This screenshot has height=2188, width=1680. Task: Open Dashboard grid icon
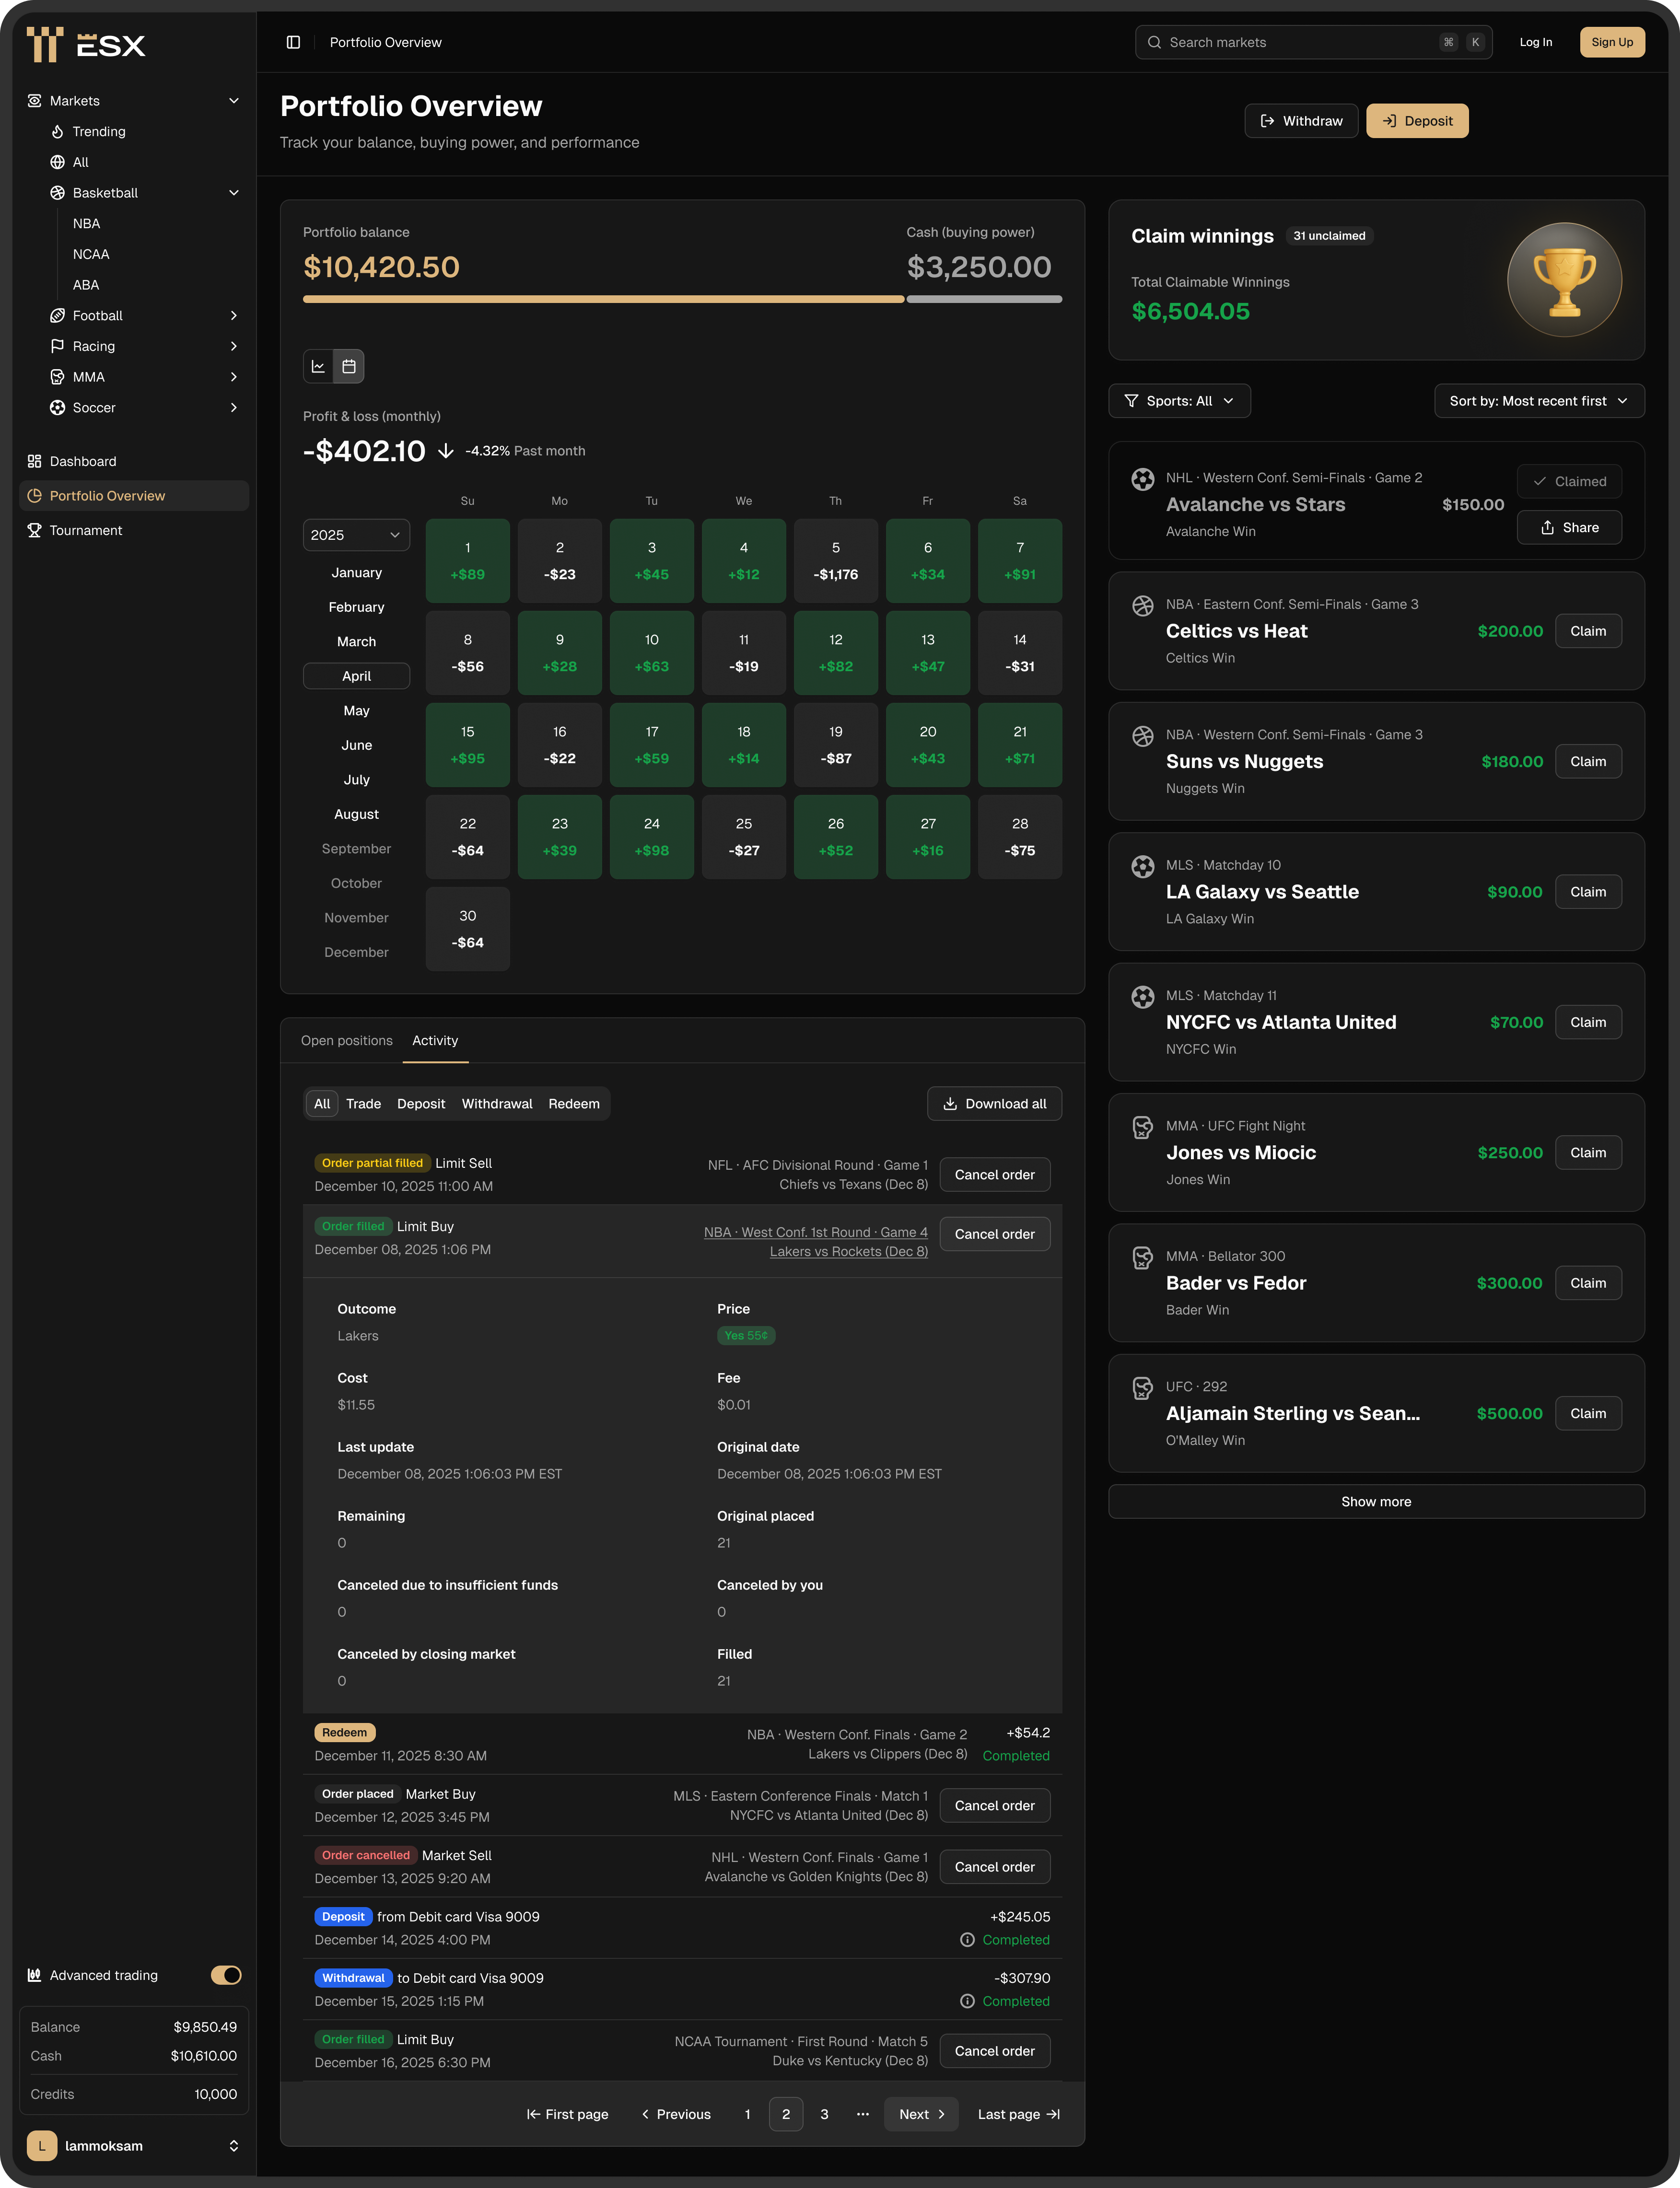[34, 461]
